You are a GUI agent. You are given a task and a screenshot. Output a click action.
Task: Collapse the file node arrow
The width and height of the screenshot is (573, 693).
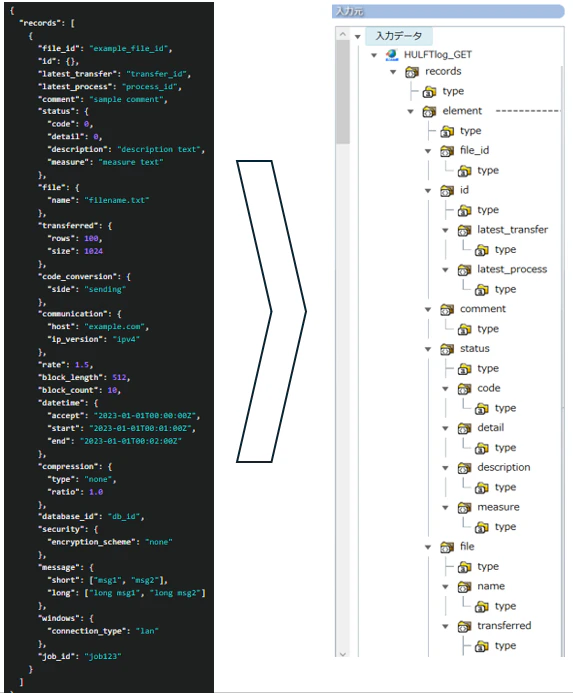point(428,547)
